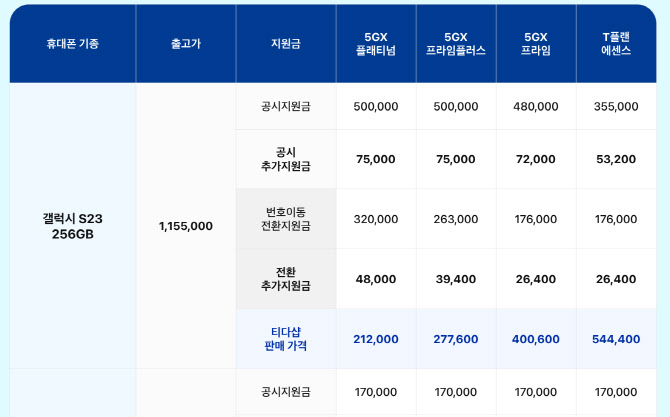Viewport: 670px width, 417px height.
Task: Click the 72,000 추가지원금 value
Action: pyautogui.click(x=536, y=159)
